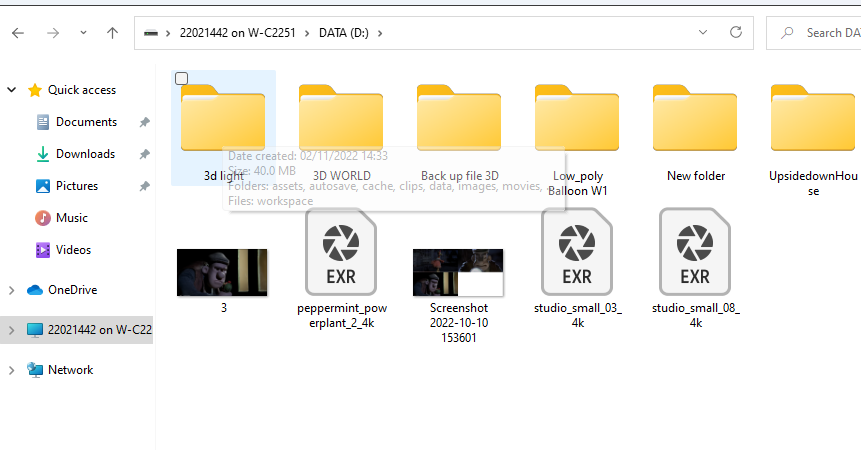
Task: Unpin Pictures using its pin icon
Action: point(144,186)
